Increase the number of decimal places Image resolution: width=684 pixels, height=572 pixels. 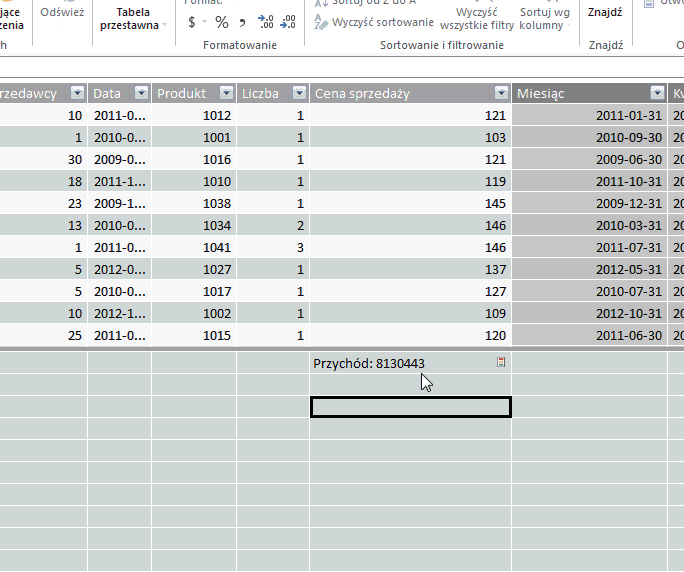(x=265, y=22)
